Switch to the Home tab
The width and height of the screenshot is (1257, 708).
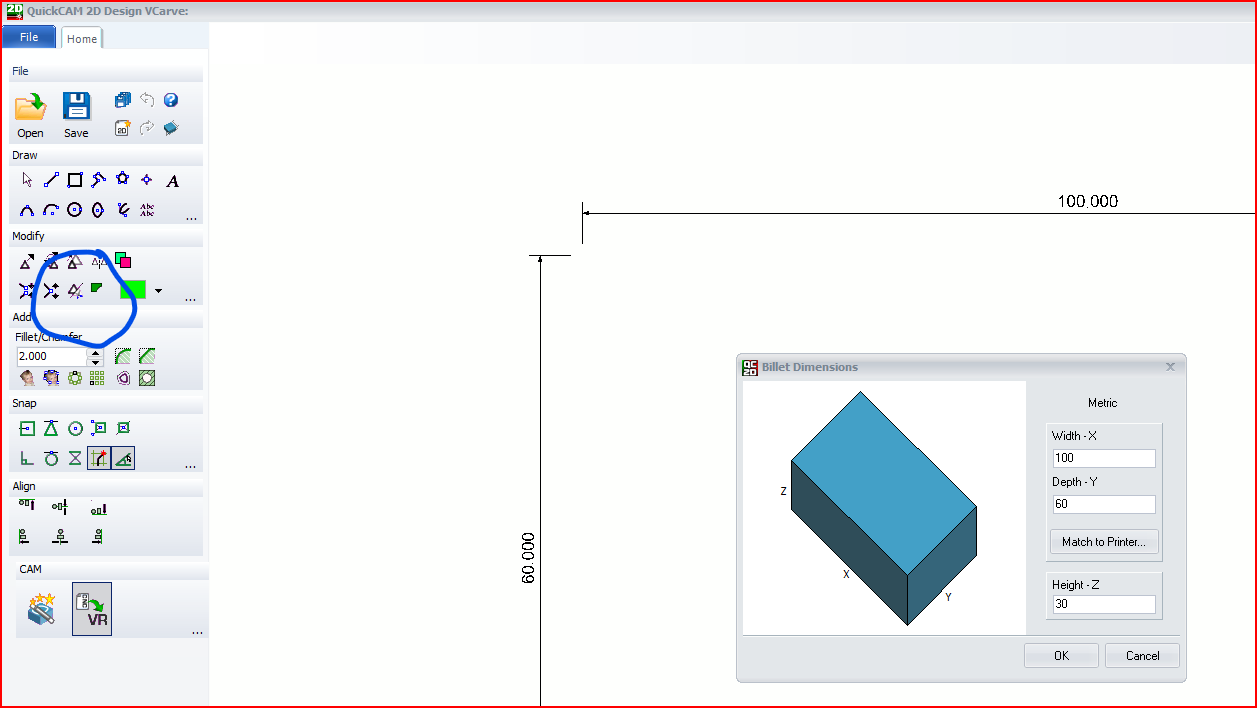click(82, 39)
